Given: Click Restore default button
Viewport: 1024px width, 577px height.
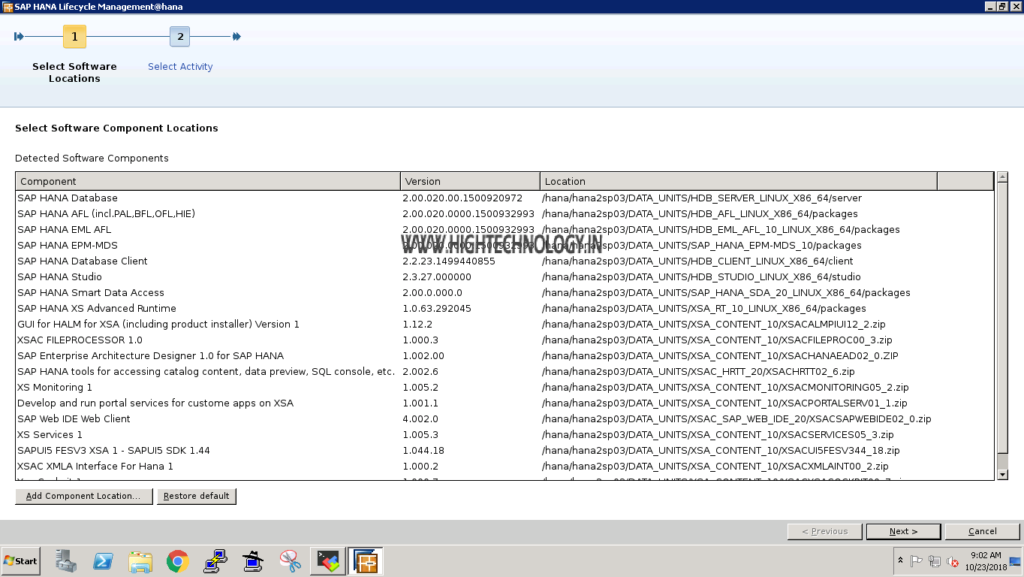Looking at the screenshot, I should (x=197, y=496).
